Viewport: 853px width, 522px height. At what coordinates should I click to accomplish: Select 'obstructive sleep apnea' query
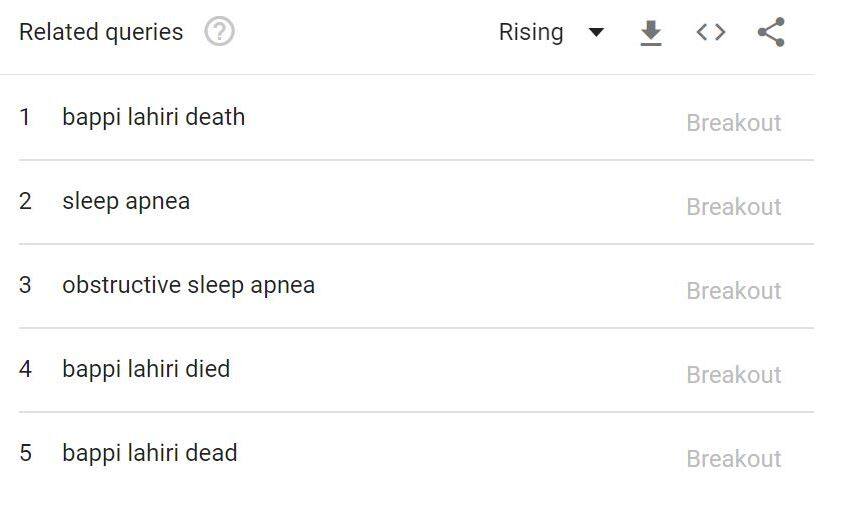click(x=188, y=285)
